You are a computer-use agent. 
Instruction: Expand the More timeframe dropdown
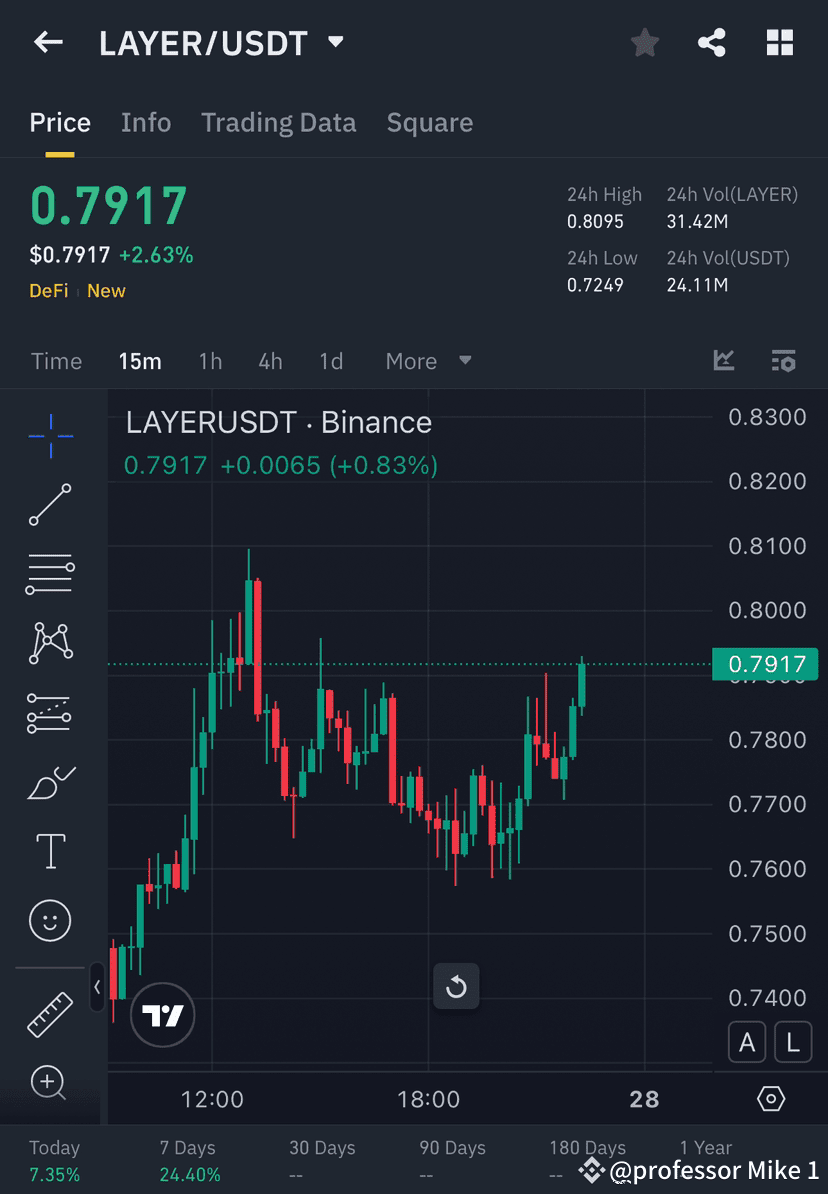point(428,361)
